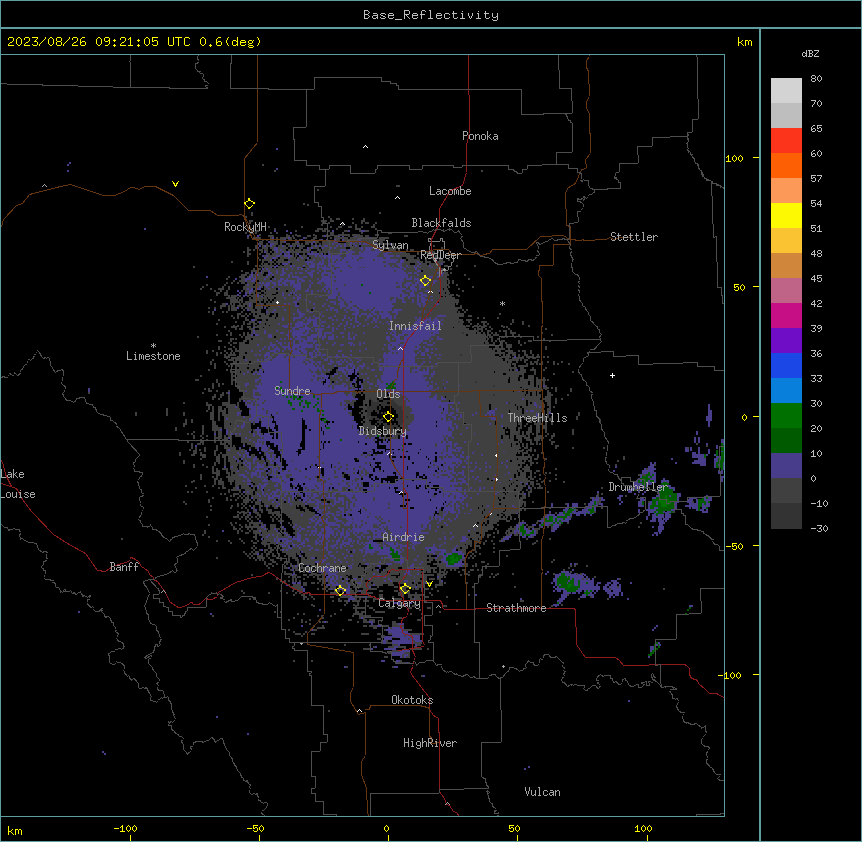Image resolution: width=862 pixels, height=842 pixels.
Task: Click the yellow radar site marker near Didsbury
Action: point(388,417)
